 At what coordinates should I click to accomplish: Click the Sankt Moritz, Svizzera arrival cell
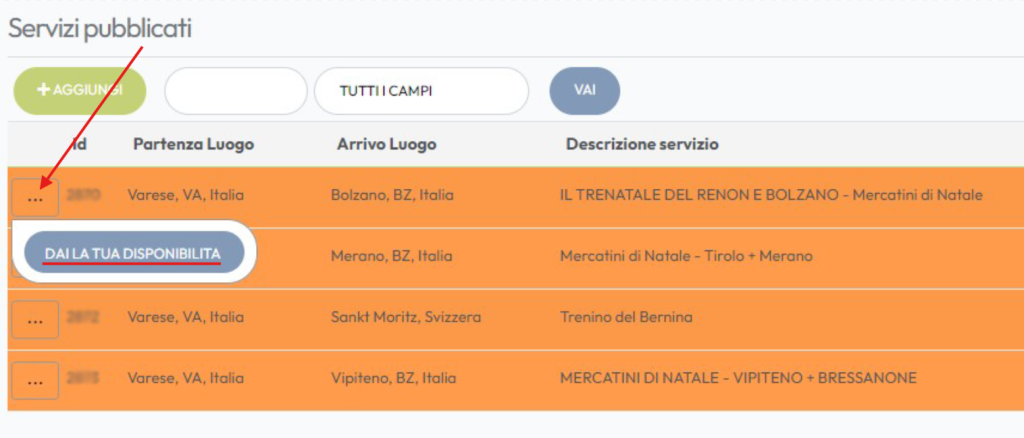pos(406,318)
